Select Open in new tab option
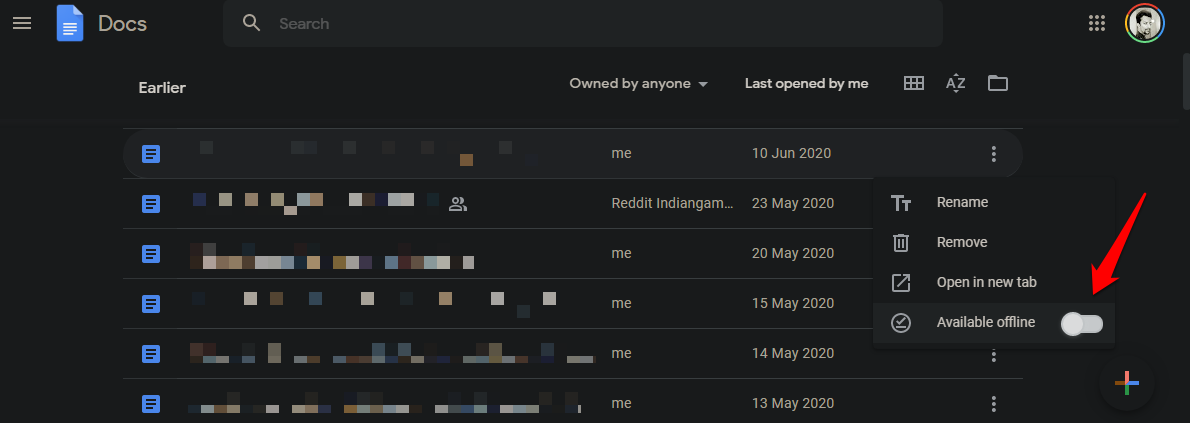This screenshot has height=423, width=1190. [x=993, y=283]
